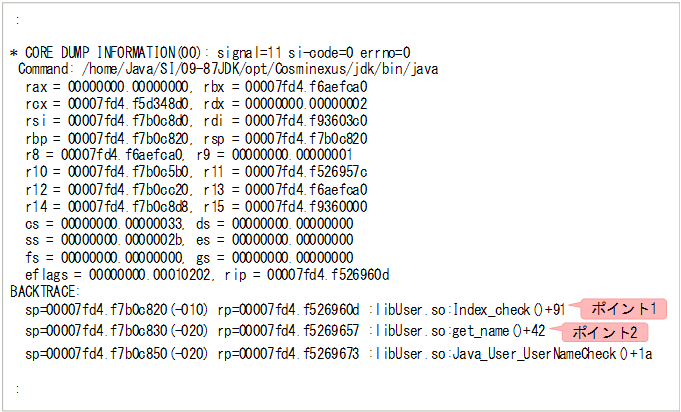The image size is (681, 412).
Task: Click the signal=11 text in header
Action: 272,52
